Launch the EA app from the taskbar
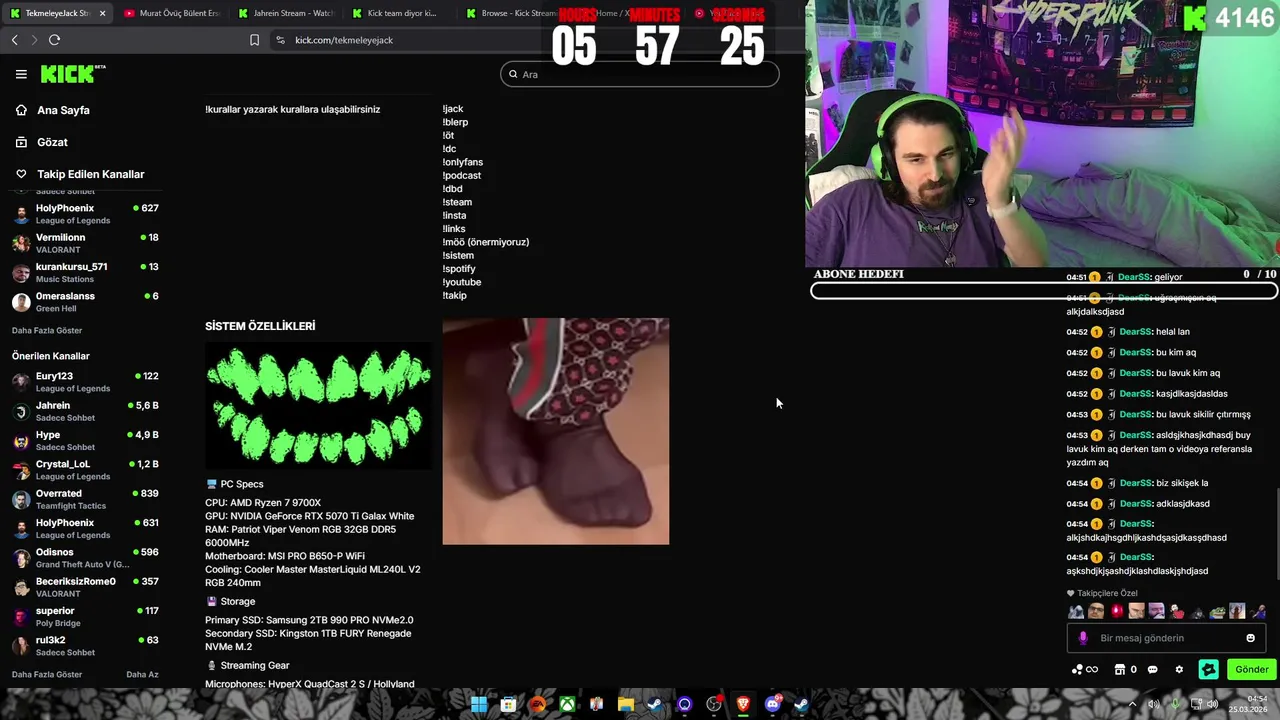Image resolution: width=1280 pixels, height=720 pixels. tap(538, 704)
